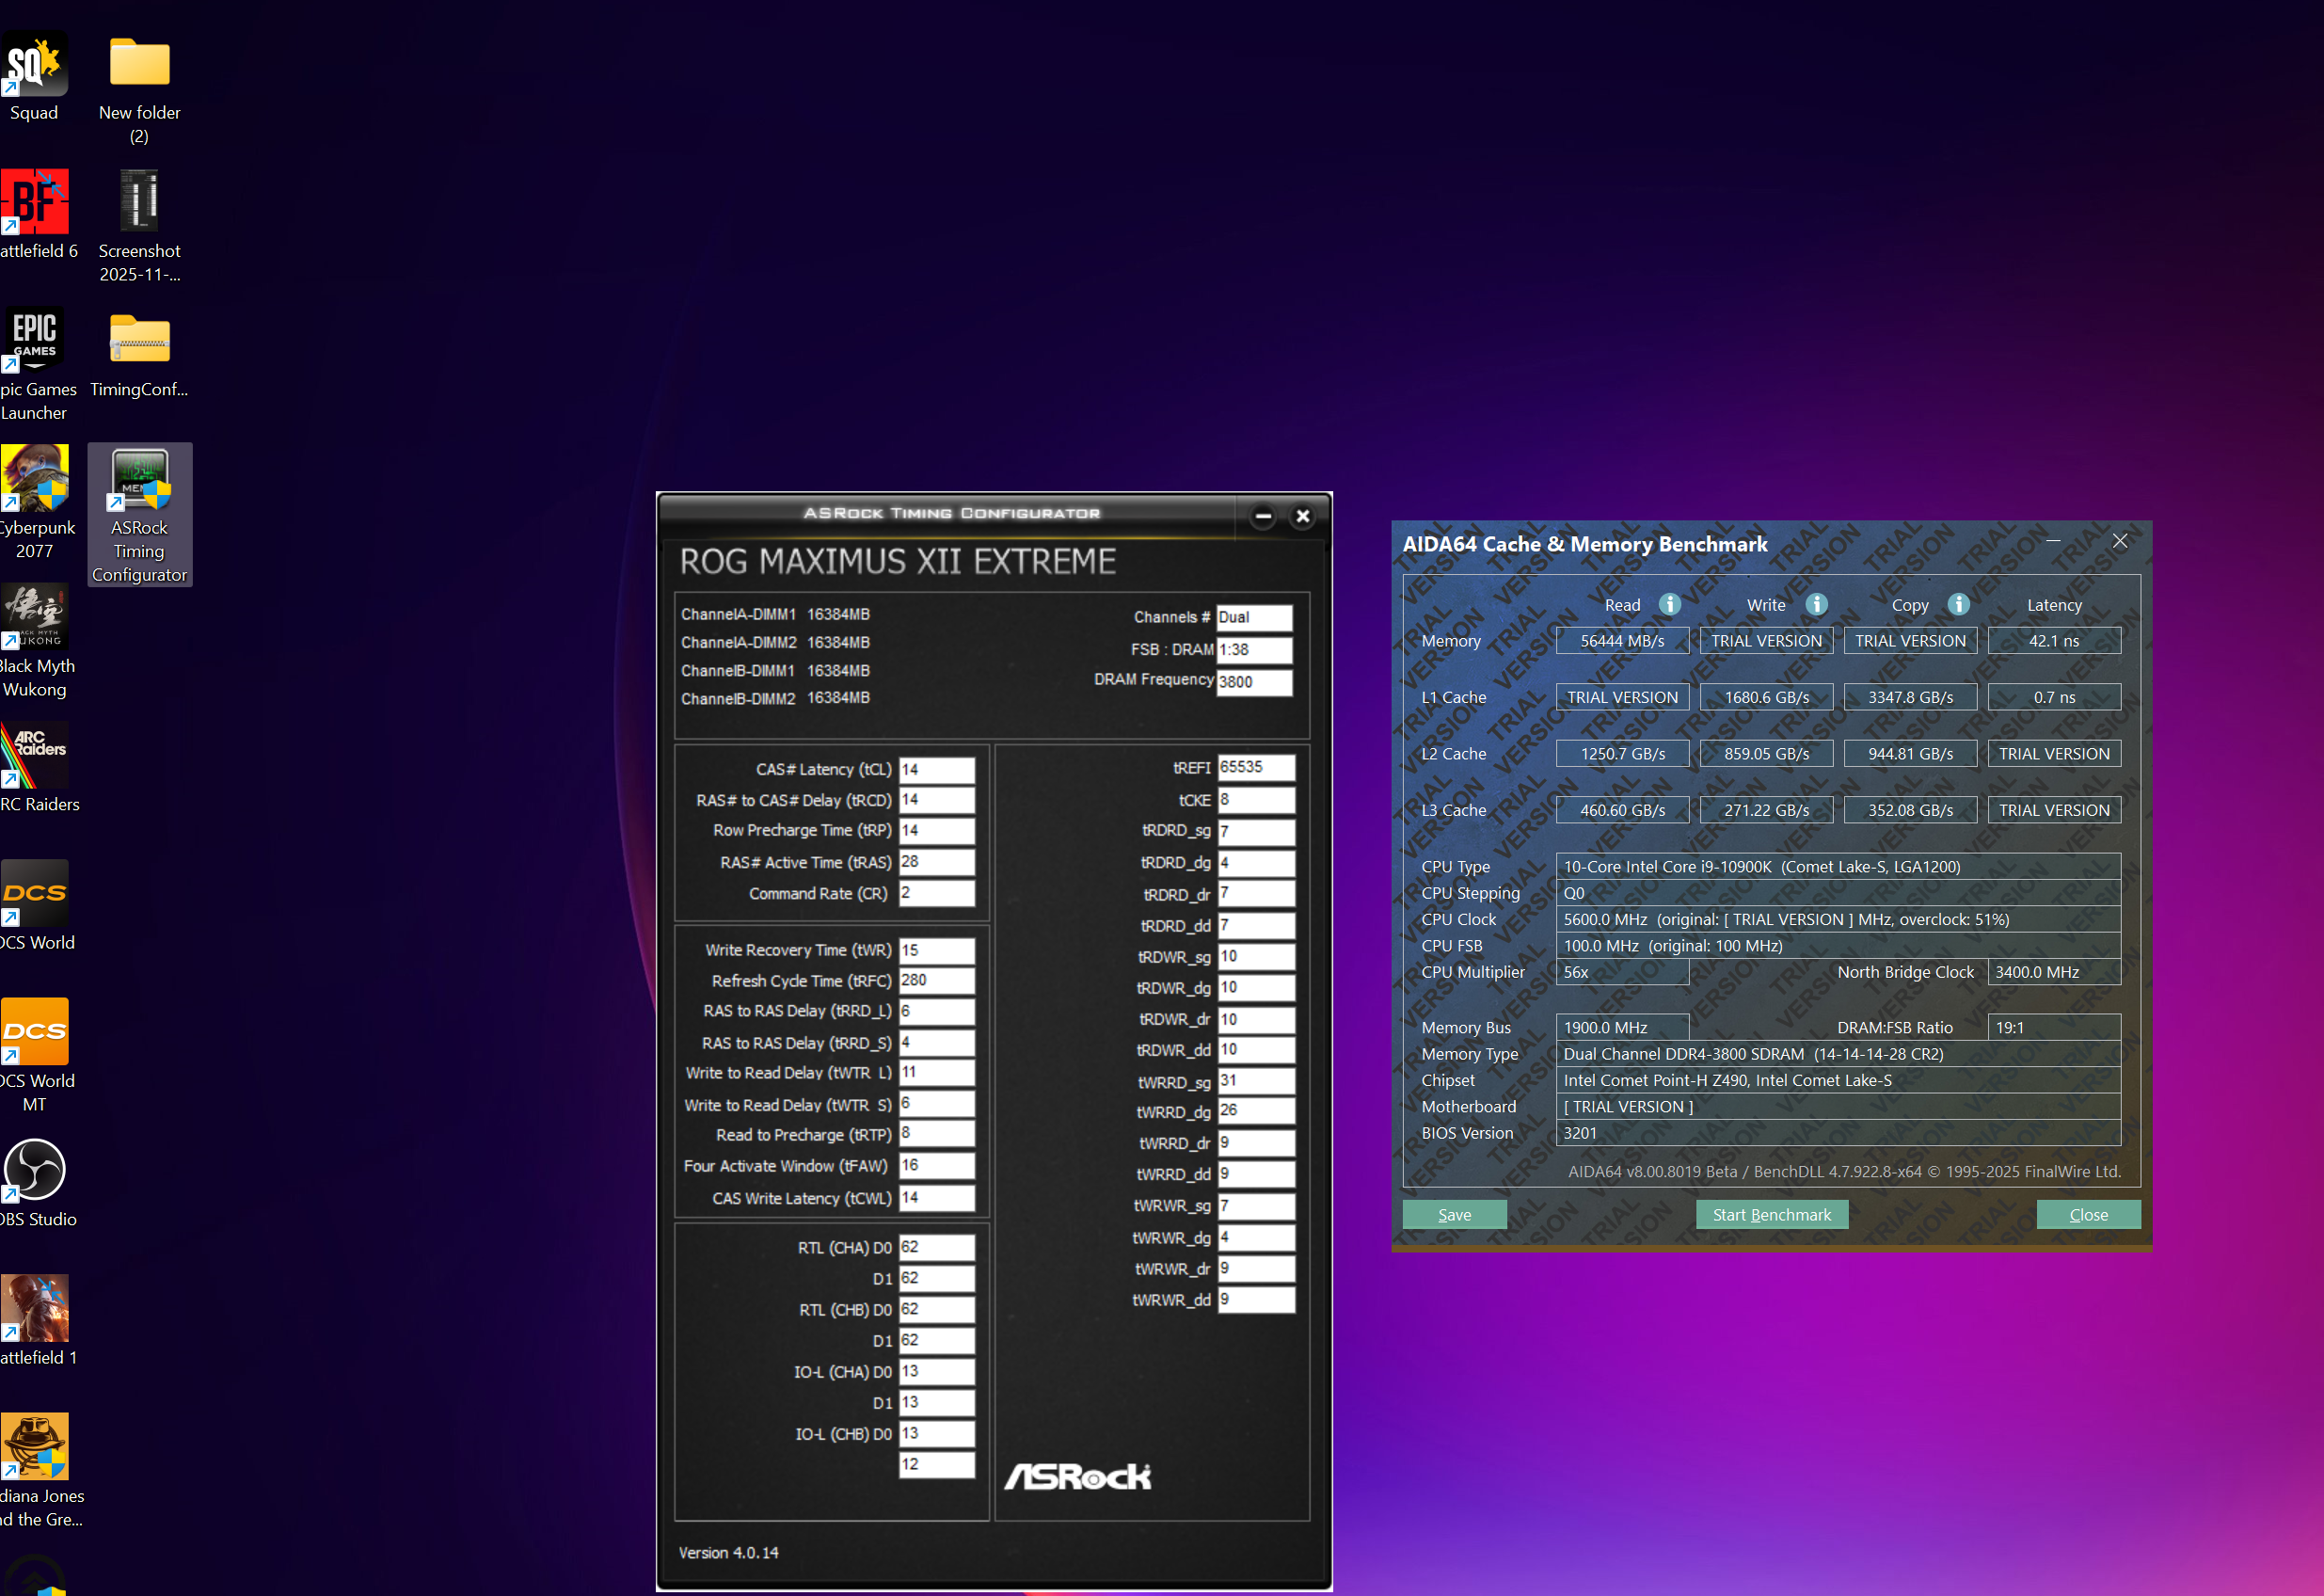Click the Memory Read result 56444 MB/s
Image resolution: width=2324 pixels, height=1596 pixels.
[x=1622, y=641]
